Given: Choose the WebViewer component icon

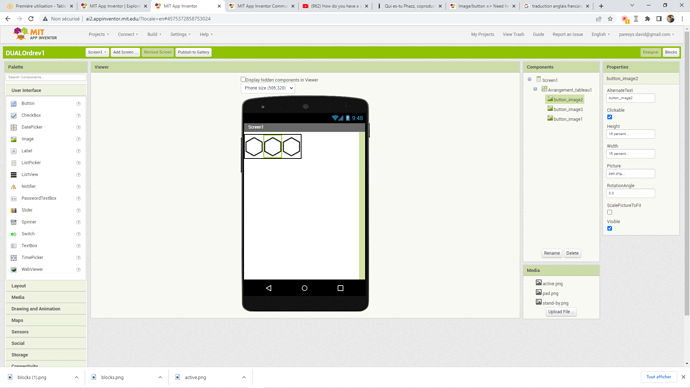Looking at the screenshot, I should coord(14,270).
